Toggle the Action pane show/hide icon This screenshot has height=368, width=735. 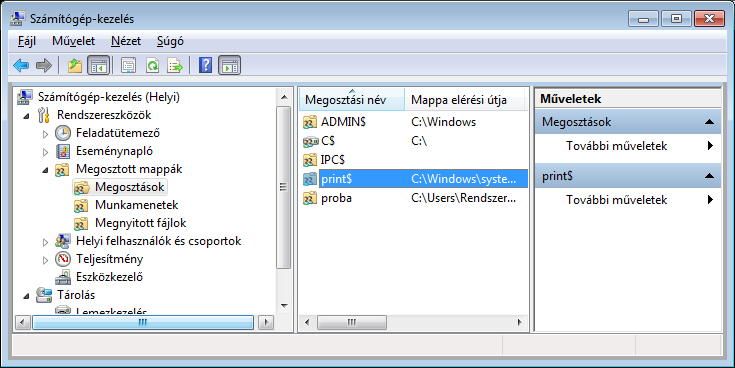pyautogui.click(x=229, y=65)
